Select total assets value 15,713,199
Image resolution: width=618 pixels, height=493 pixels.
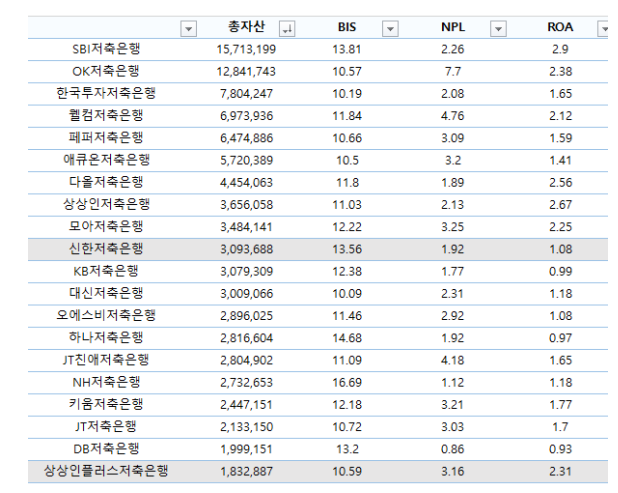(x=246, y=49)
